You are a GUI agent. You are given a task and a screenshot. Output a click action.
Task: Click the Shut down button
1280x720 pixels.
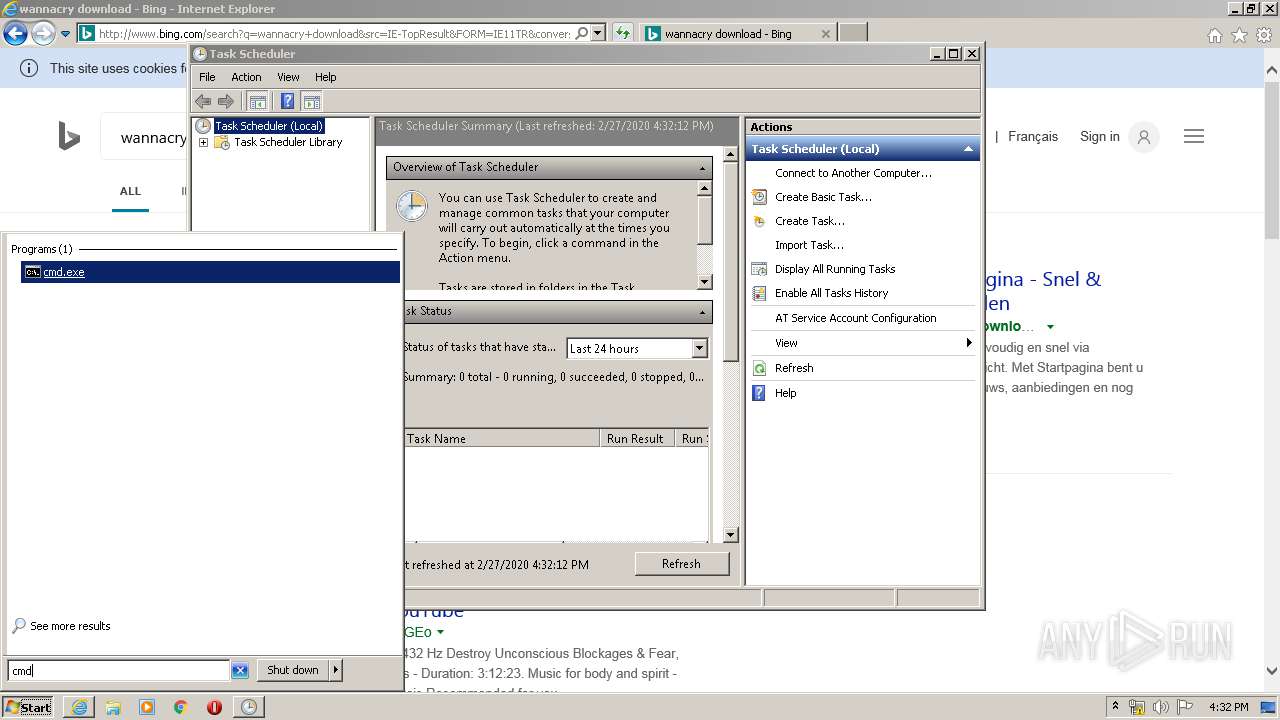click(x=293, y=670)
